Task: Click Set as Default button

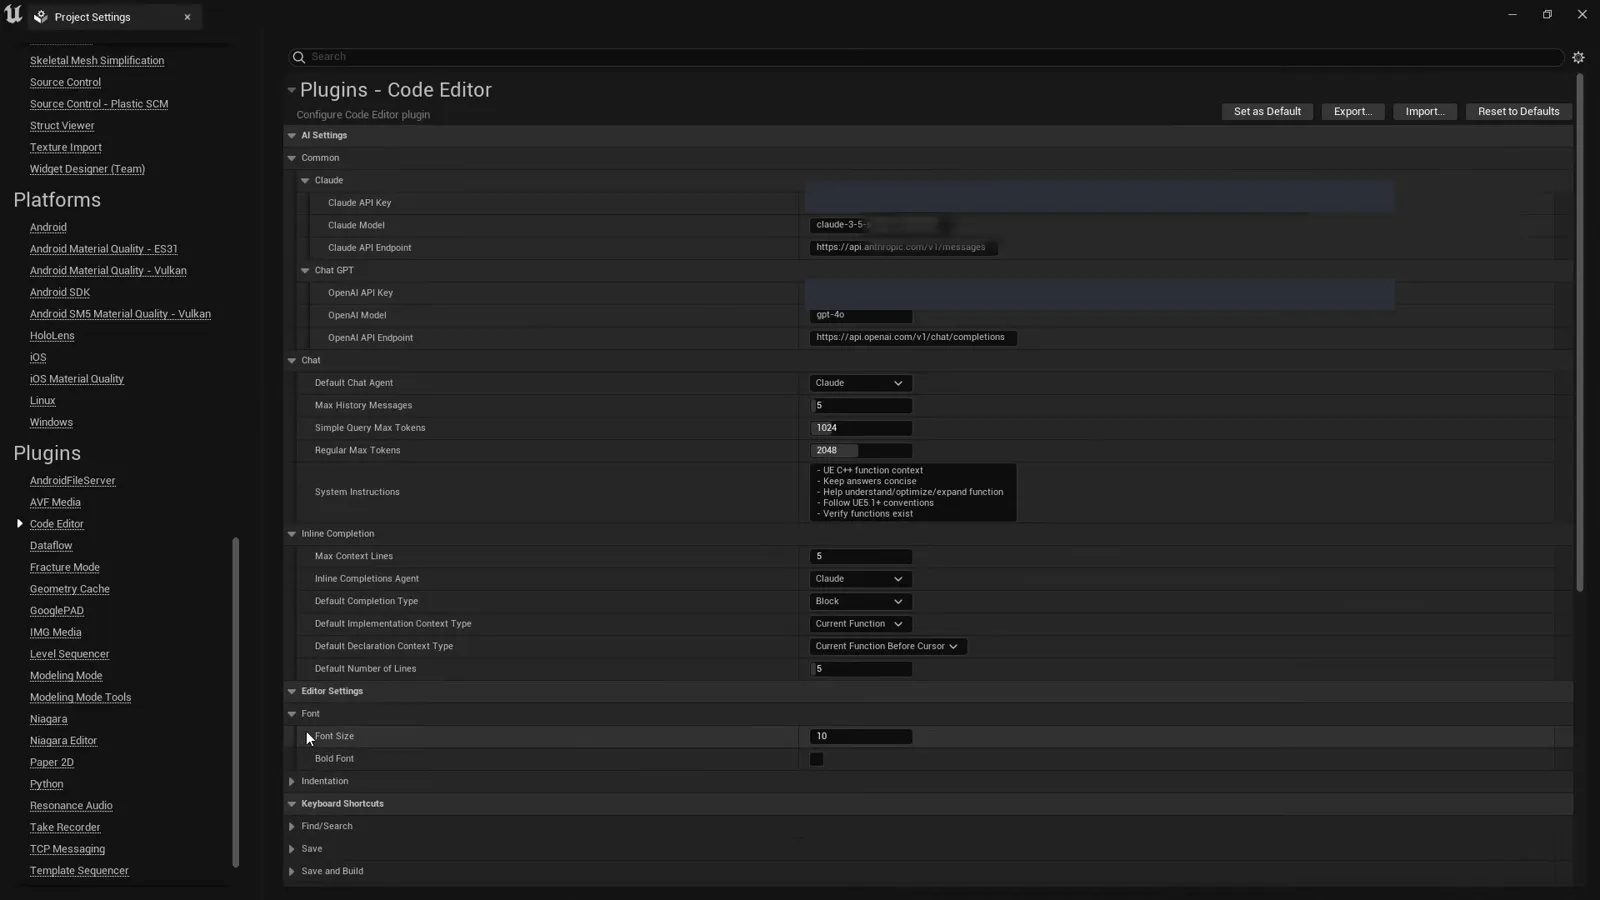Action: click(1267, 112)
